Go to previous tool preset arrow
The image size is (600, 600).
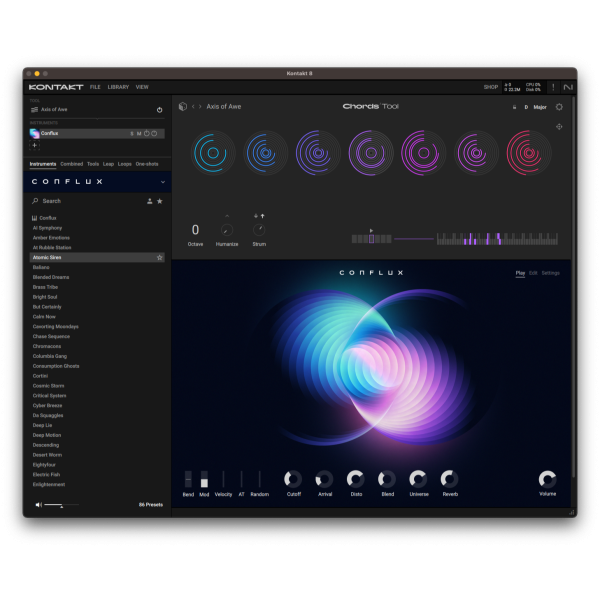tap(193, 107)
